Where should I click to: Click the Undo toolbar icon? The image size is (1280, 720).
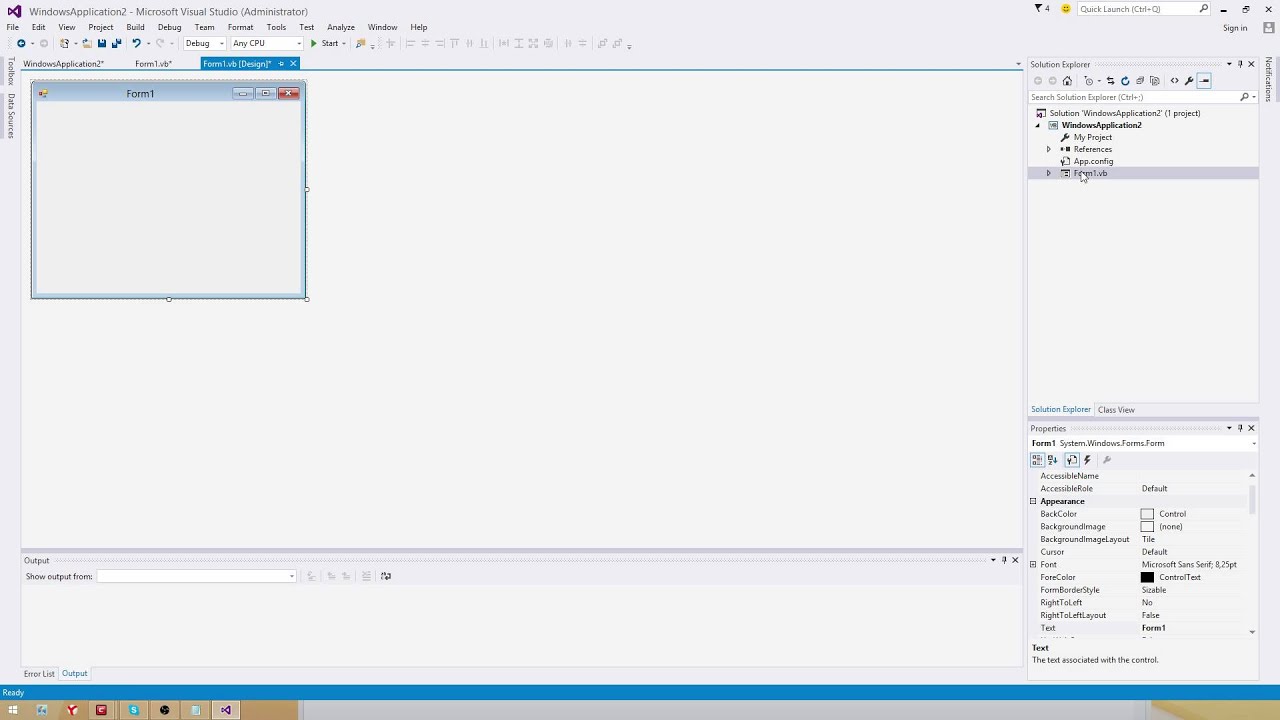tap(136, 43)
